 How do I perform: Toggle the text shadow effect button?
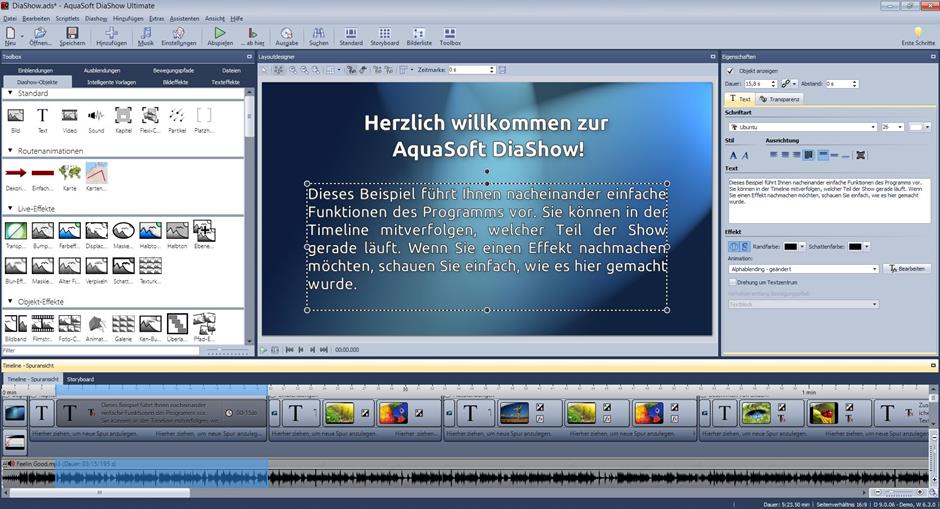pos(745,246)
